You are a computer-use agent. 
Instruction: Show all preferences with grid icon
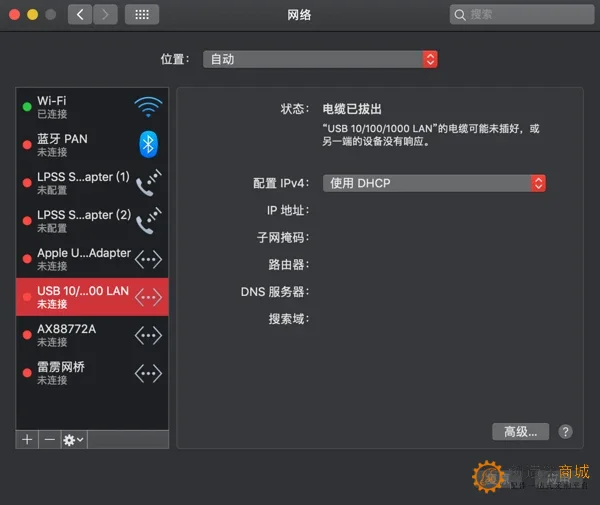coord(142,15)
